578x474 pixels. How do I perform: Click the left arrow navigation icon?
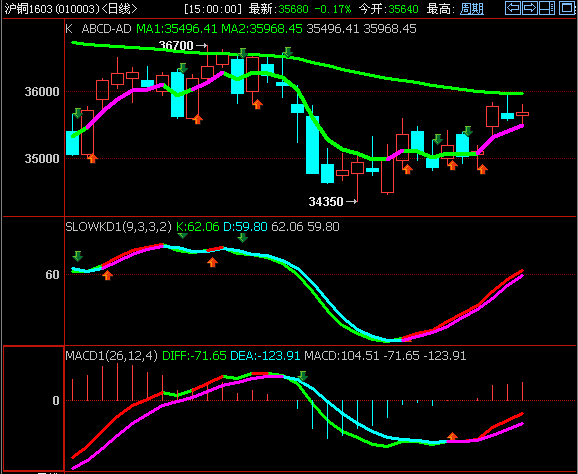point(512,8)
